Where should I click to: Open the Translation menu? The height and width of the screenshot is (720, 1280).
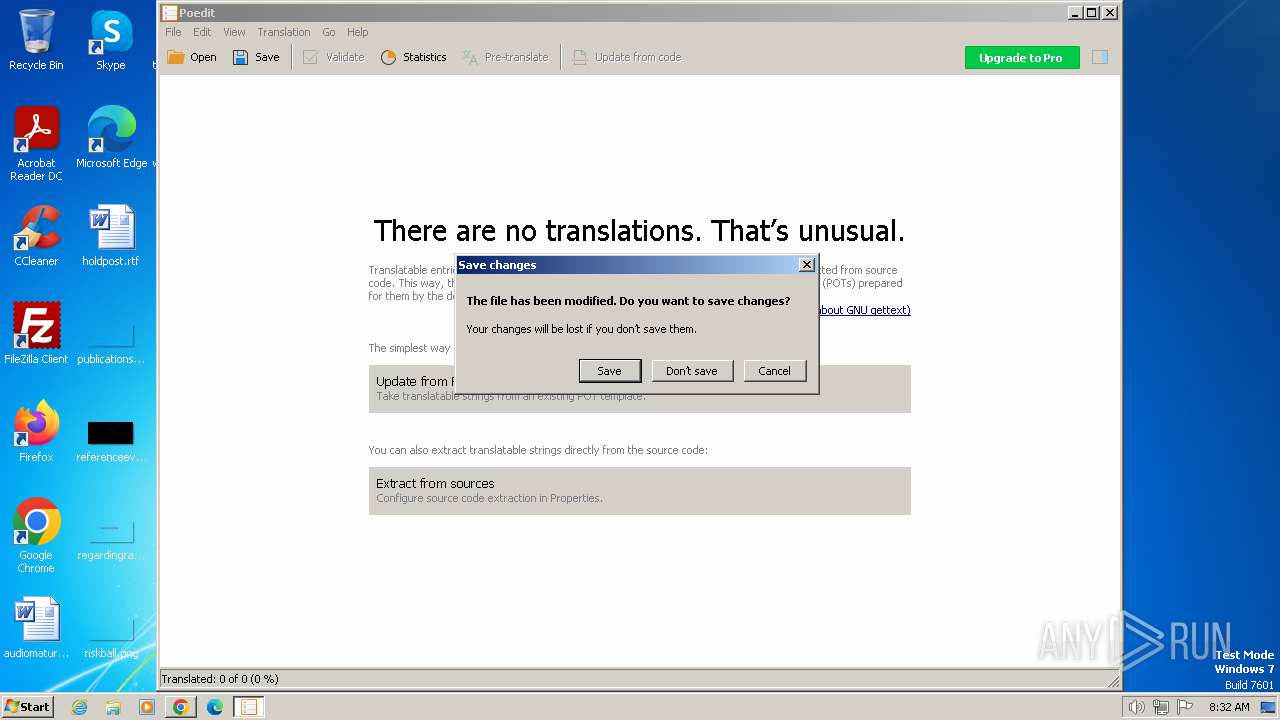pyautogui.click(x=283, y=32)
